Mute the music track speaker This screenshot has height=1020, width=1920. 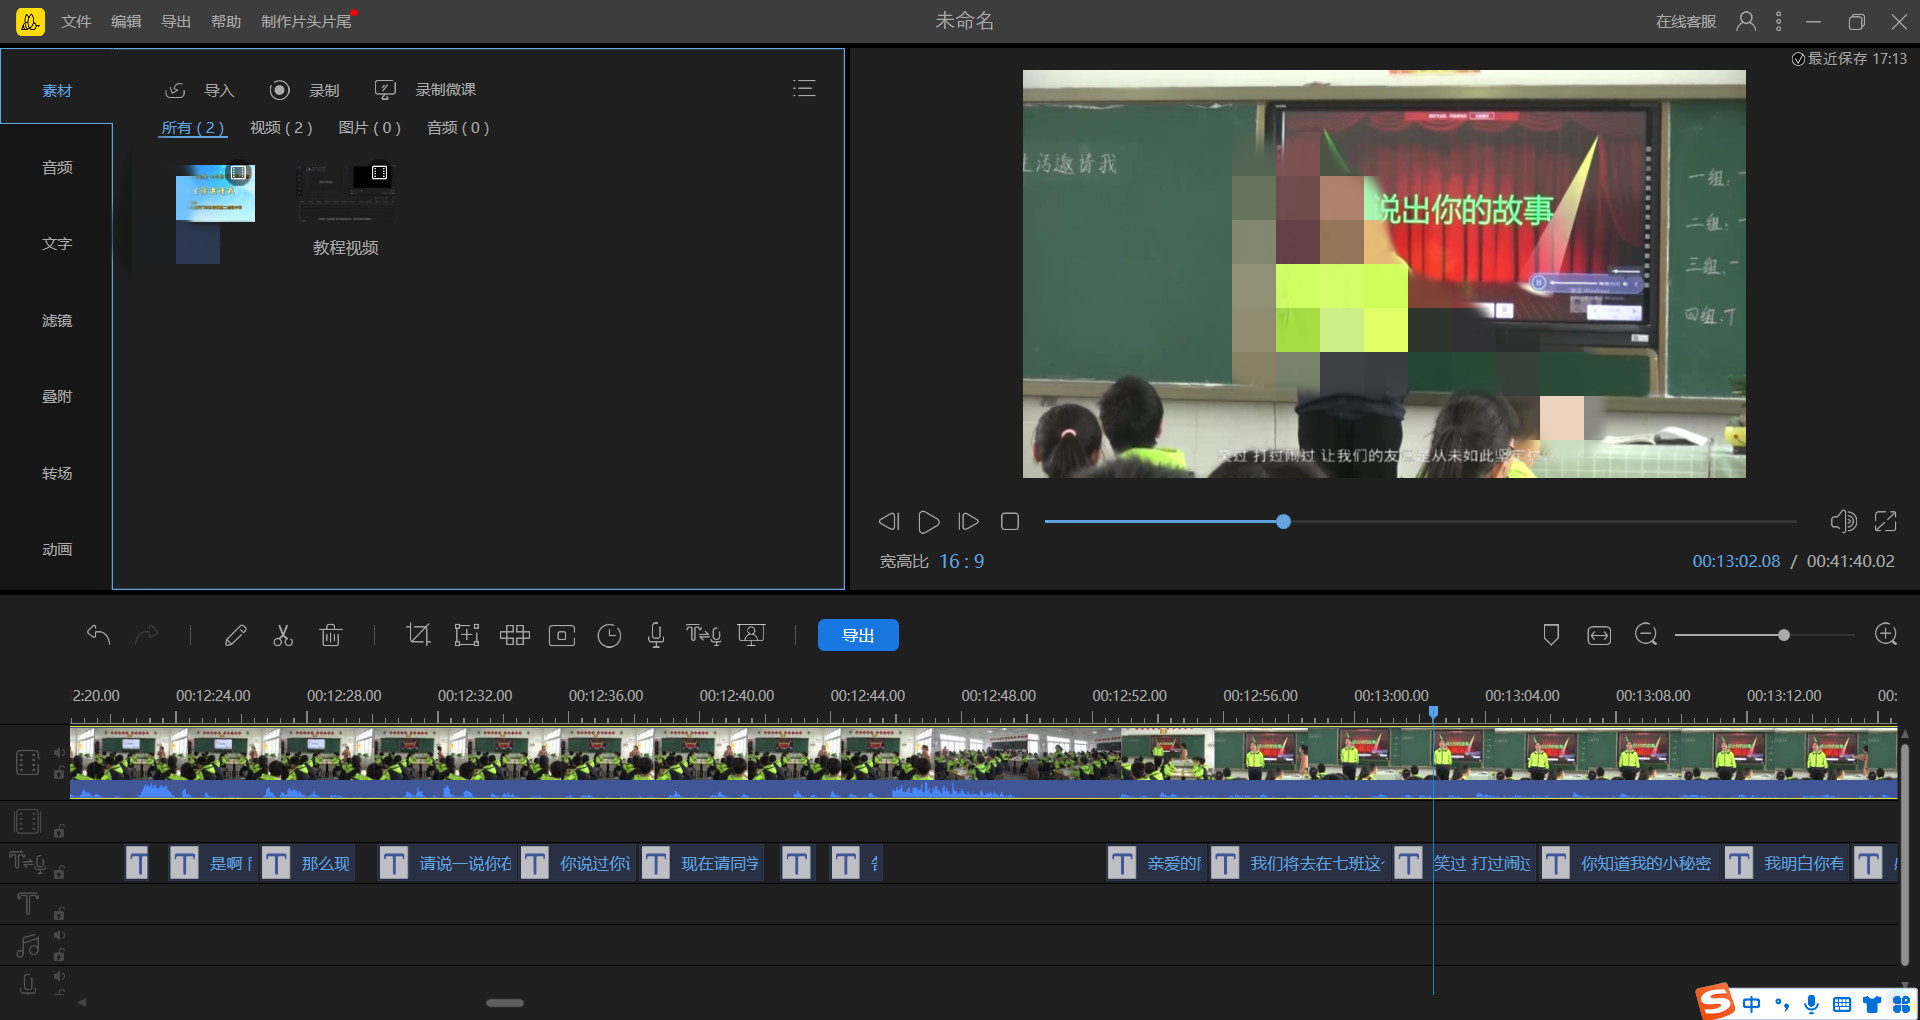tap(60, 936)
